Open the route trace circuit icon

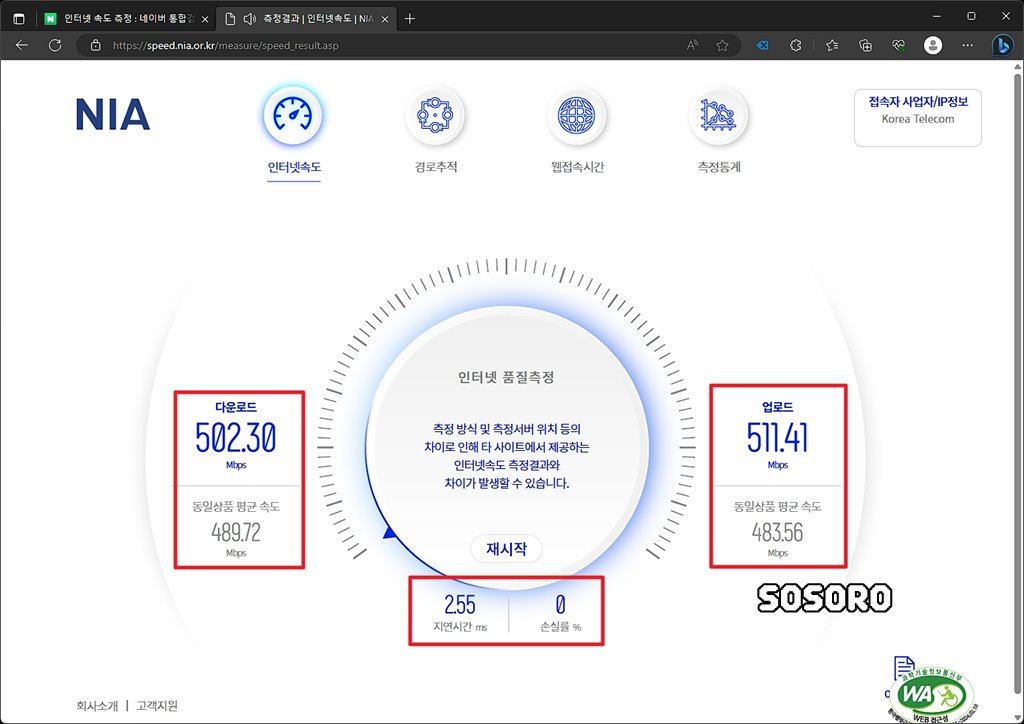point(435,115)
